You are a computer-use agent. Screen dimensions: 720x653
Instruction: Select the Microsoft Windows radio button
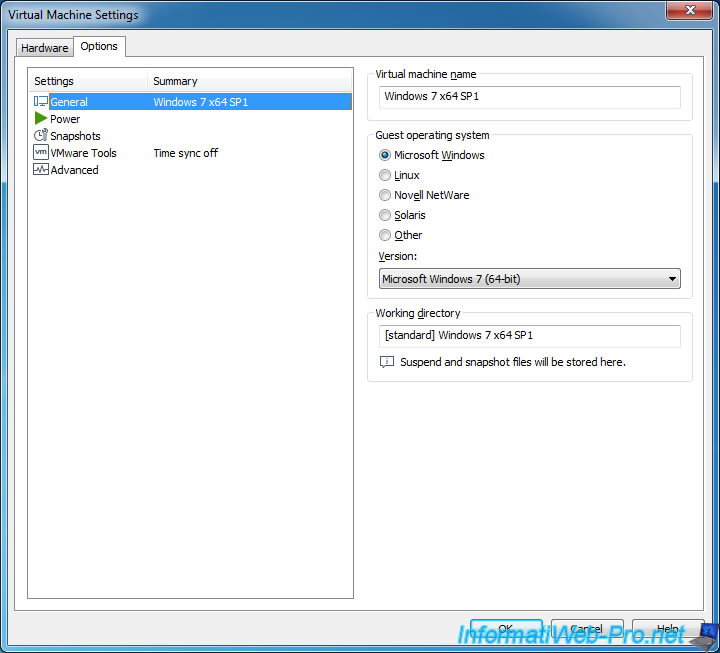[x=385, y=155]
